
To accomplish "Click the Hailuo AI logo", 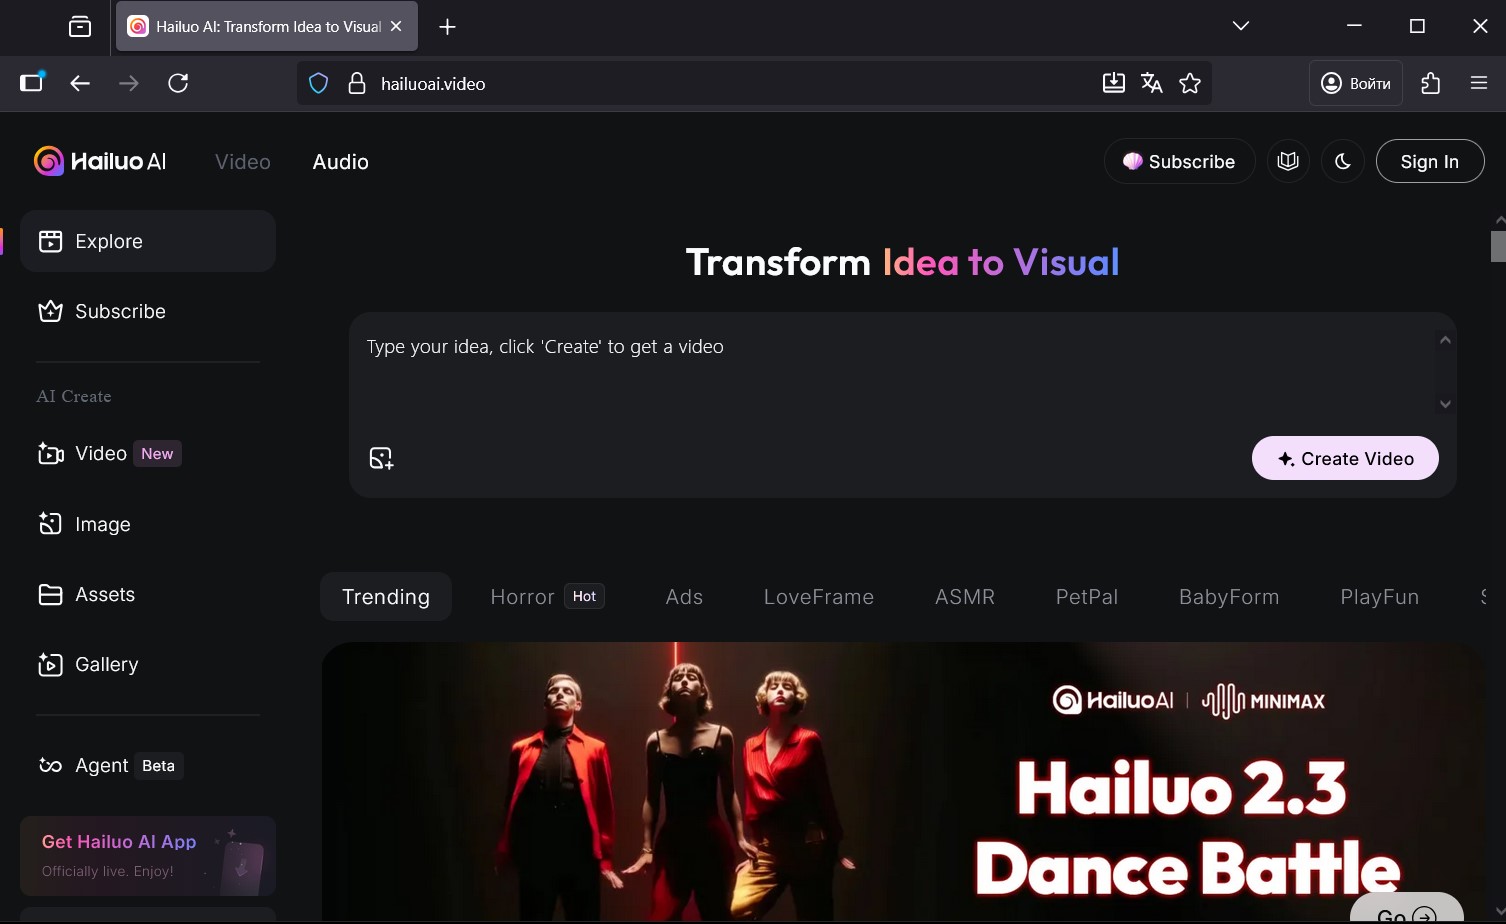I will pos(100,161).
